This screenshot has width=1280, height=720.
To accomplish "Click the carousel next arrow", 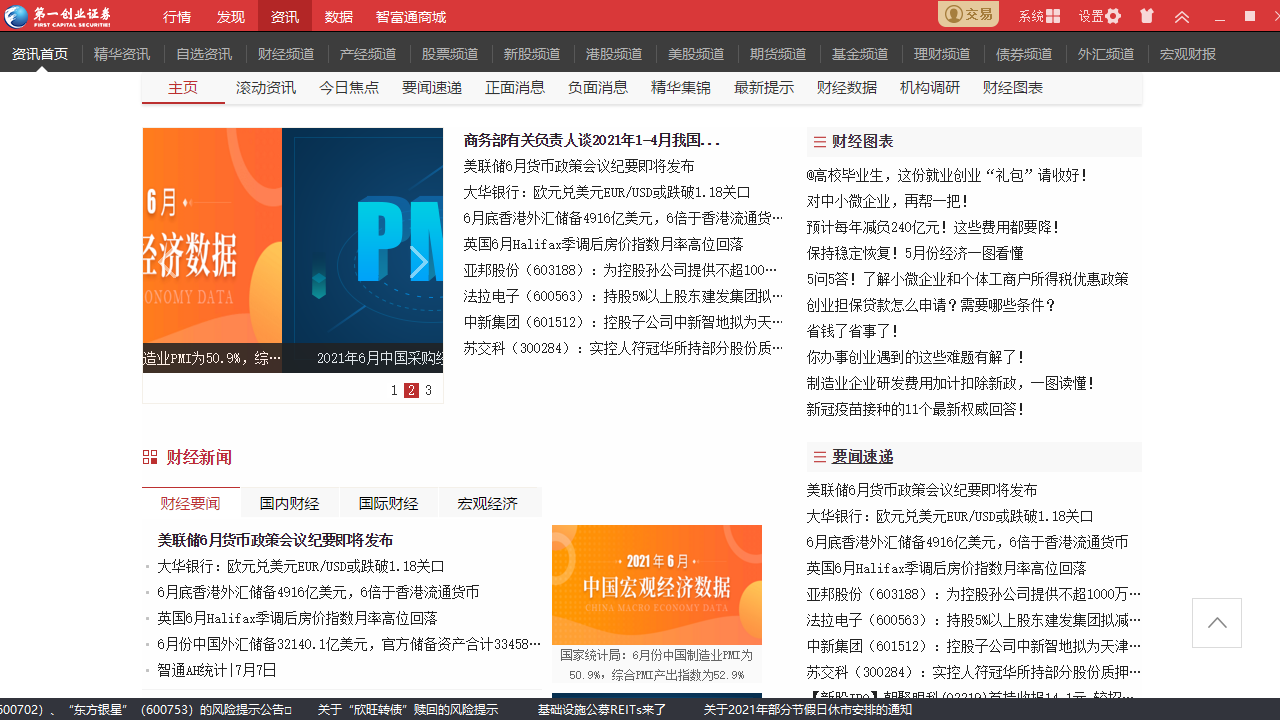I will [x=419, y=260].
